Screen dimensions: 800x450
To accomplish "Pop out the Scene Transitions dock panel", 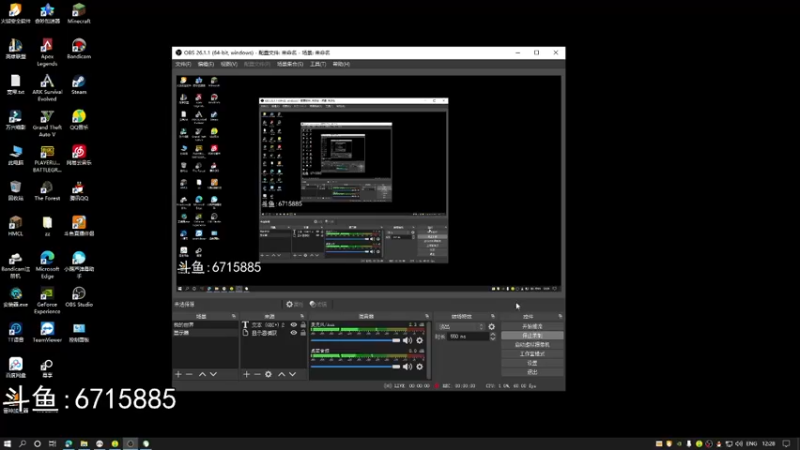I will pyautogui.click(x=492, y=316).
